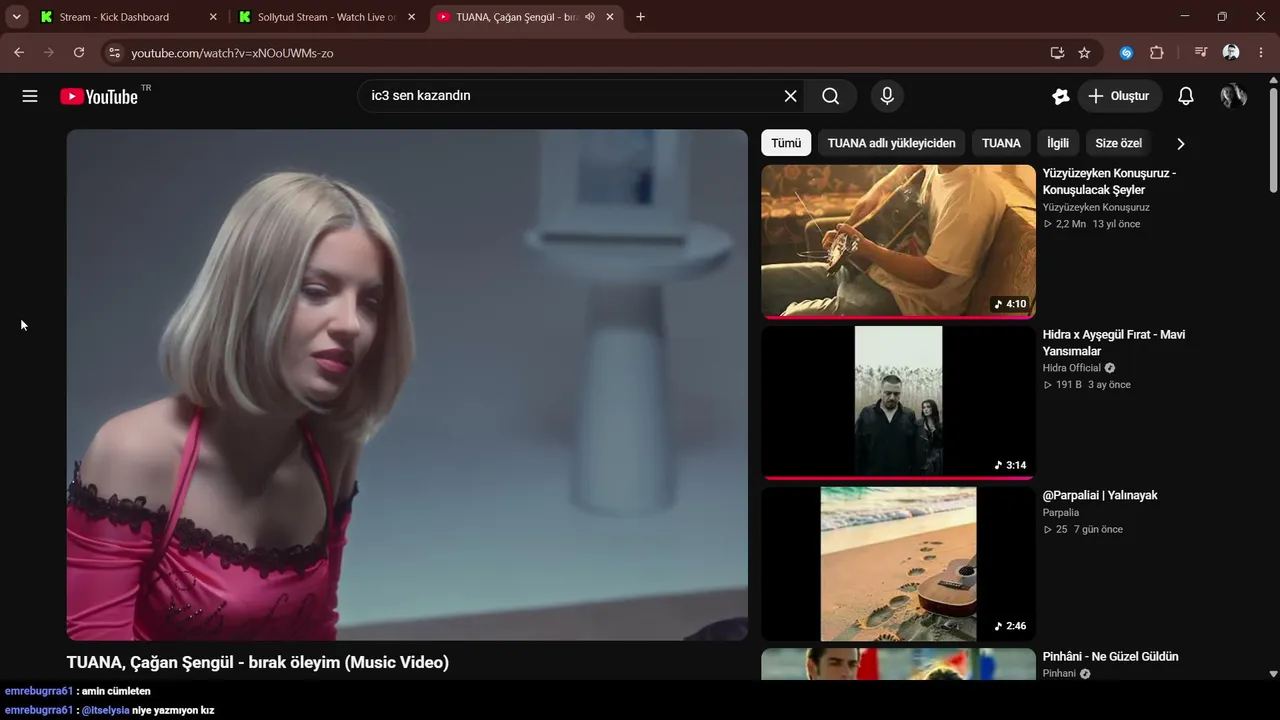This screenshot has height=720, width=1280.
Task: Reload the current browser page
Action: tap(79, 53)
